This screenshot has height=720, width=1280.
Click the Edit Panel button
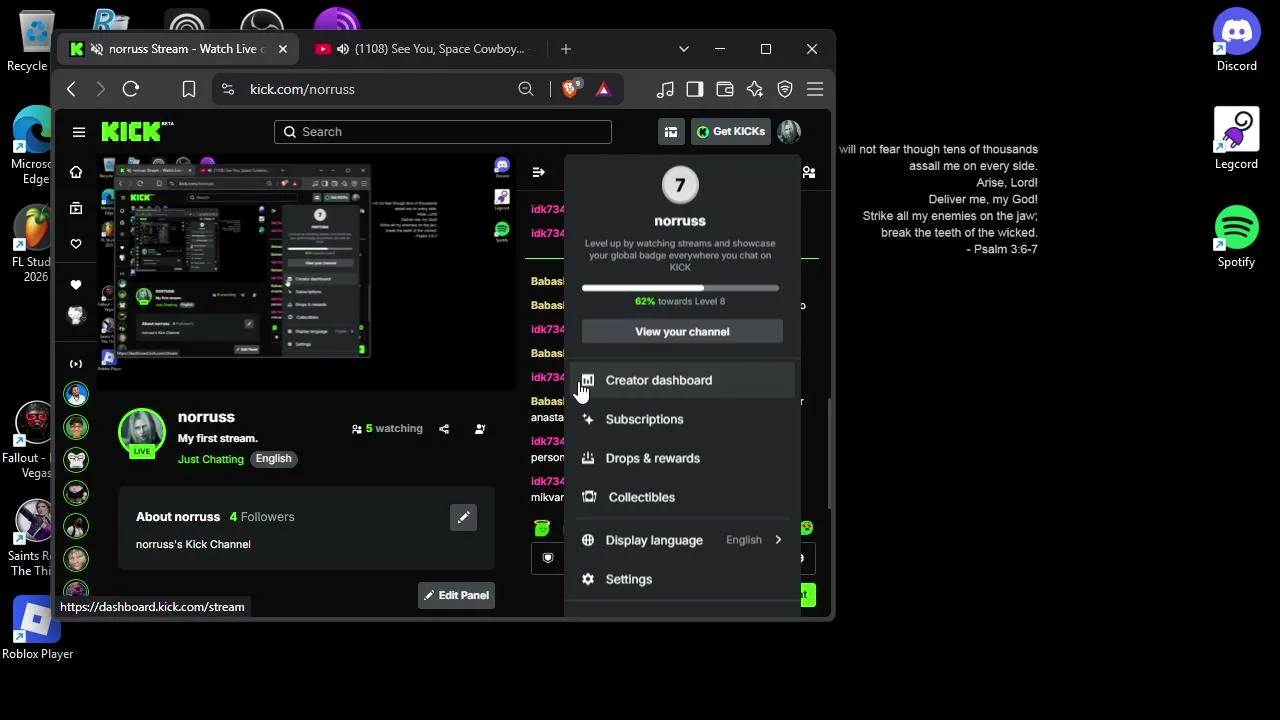pyautogui.click(x=456, y=595)
